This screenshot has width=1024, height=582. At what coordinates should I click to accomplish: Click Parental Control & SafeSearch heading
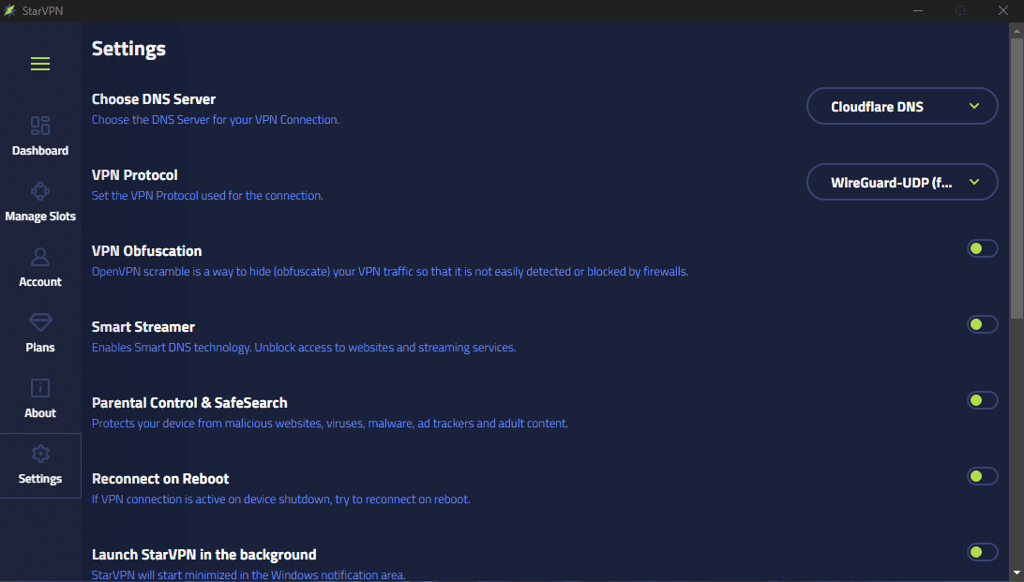click(x=189, y=402)
